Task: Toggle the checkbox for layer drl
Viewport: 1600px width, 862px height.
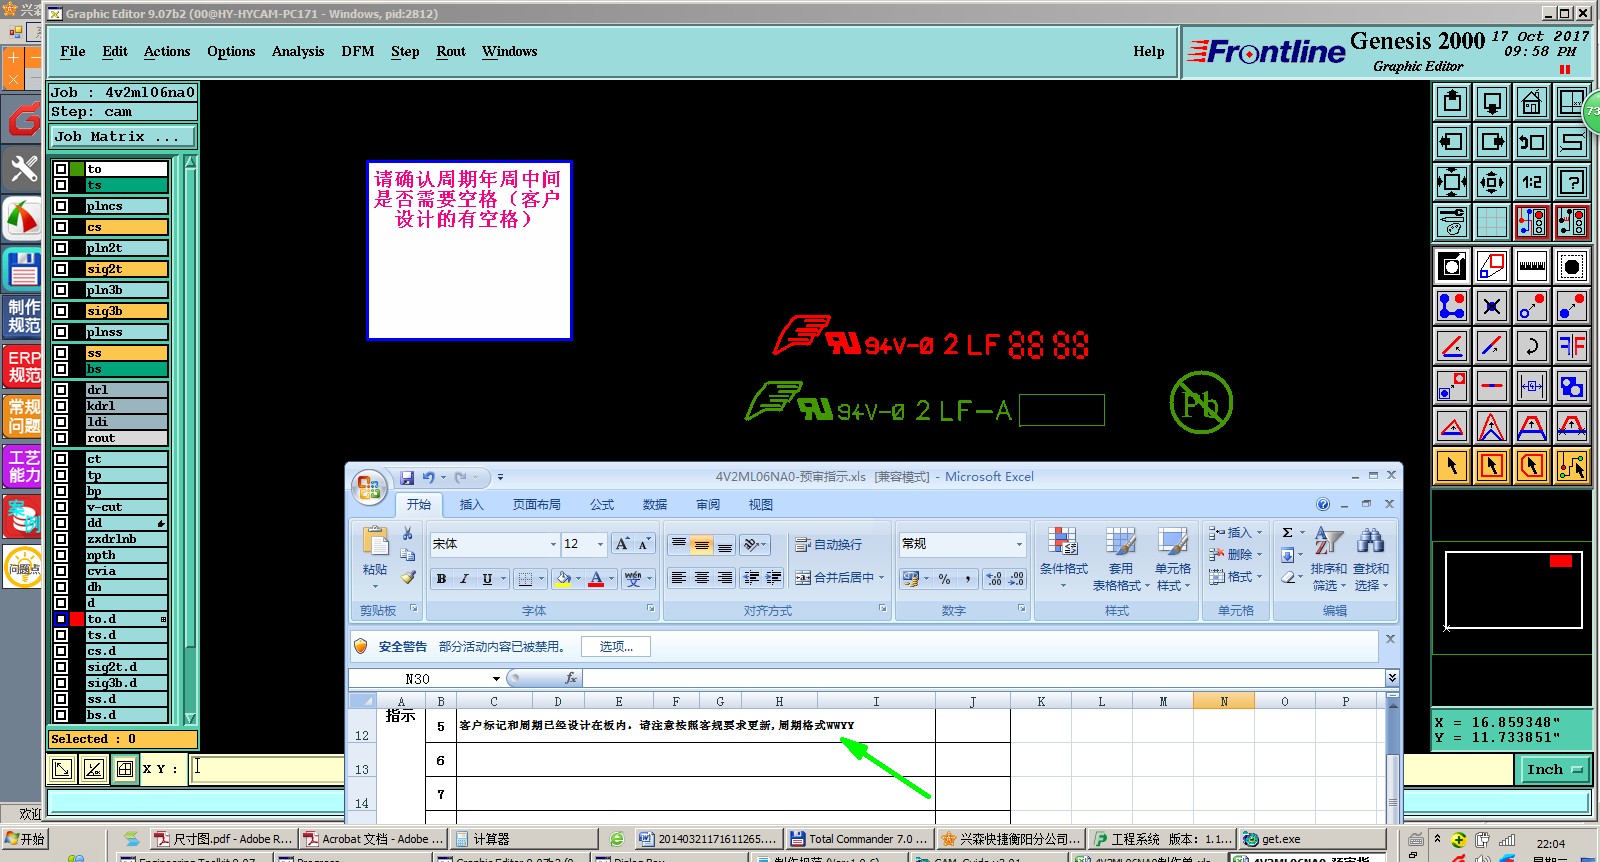Action: point(61,390)
